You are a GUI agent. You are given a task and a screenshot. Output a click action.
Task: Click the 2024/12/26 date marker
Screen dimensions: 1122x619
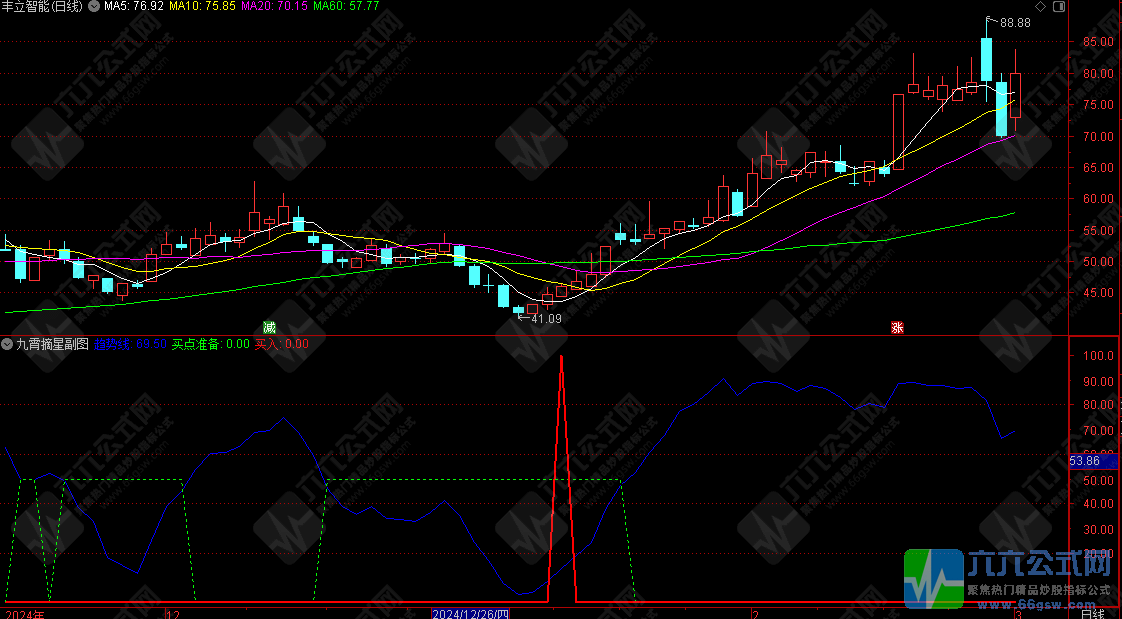pyautogui.click(x=470, y=612)
